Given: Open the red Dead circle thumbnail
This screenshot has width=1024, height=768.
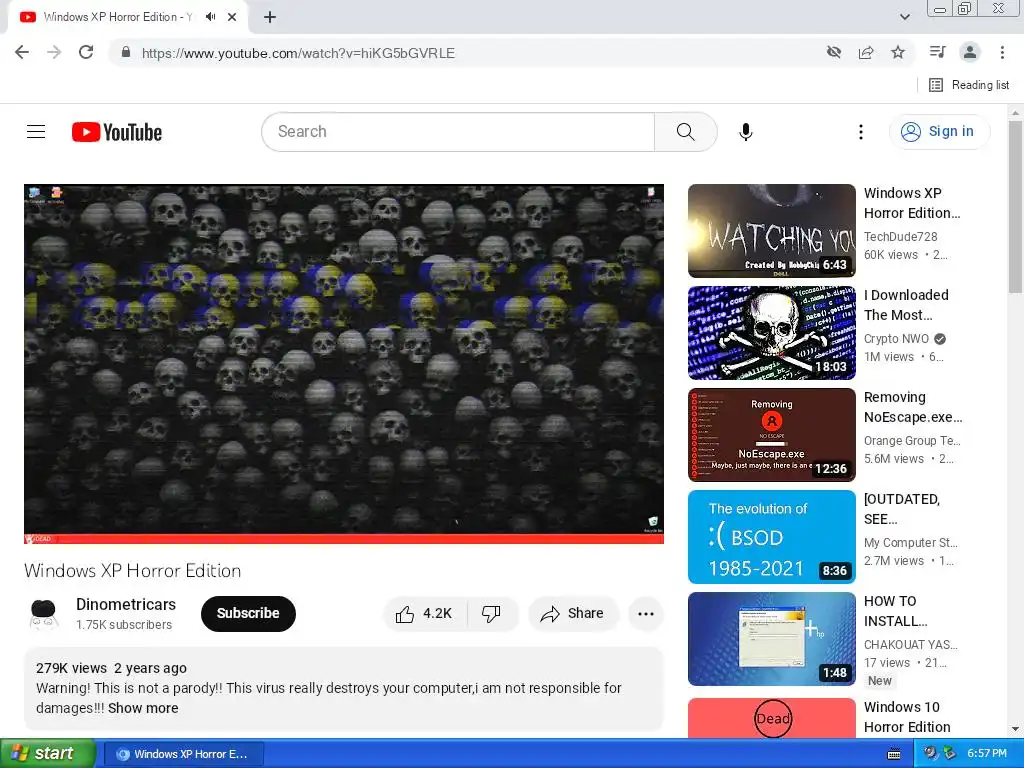Looking at the screenshot, I should 771,718.
